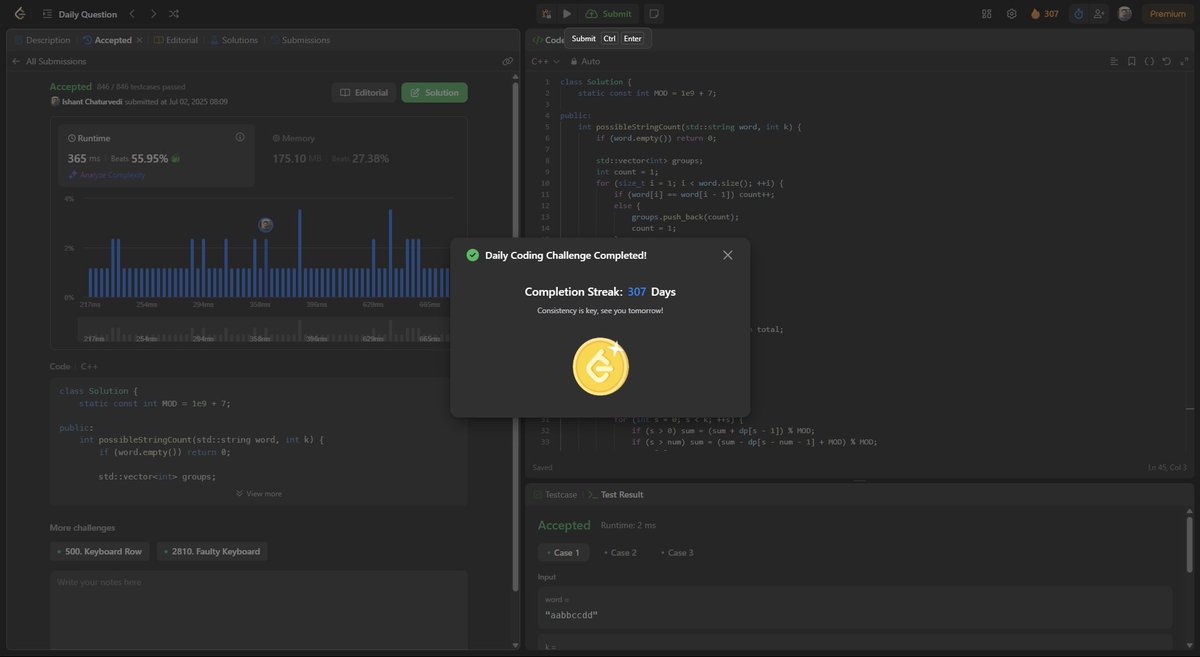Select the Memory stats card
This screenshot has height=657, width=1200.
point(361,156)
